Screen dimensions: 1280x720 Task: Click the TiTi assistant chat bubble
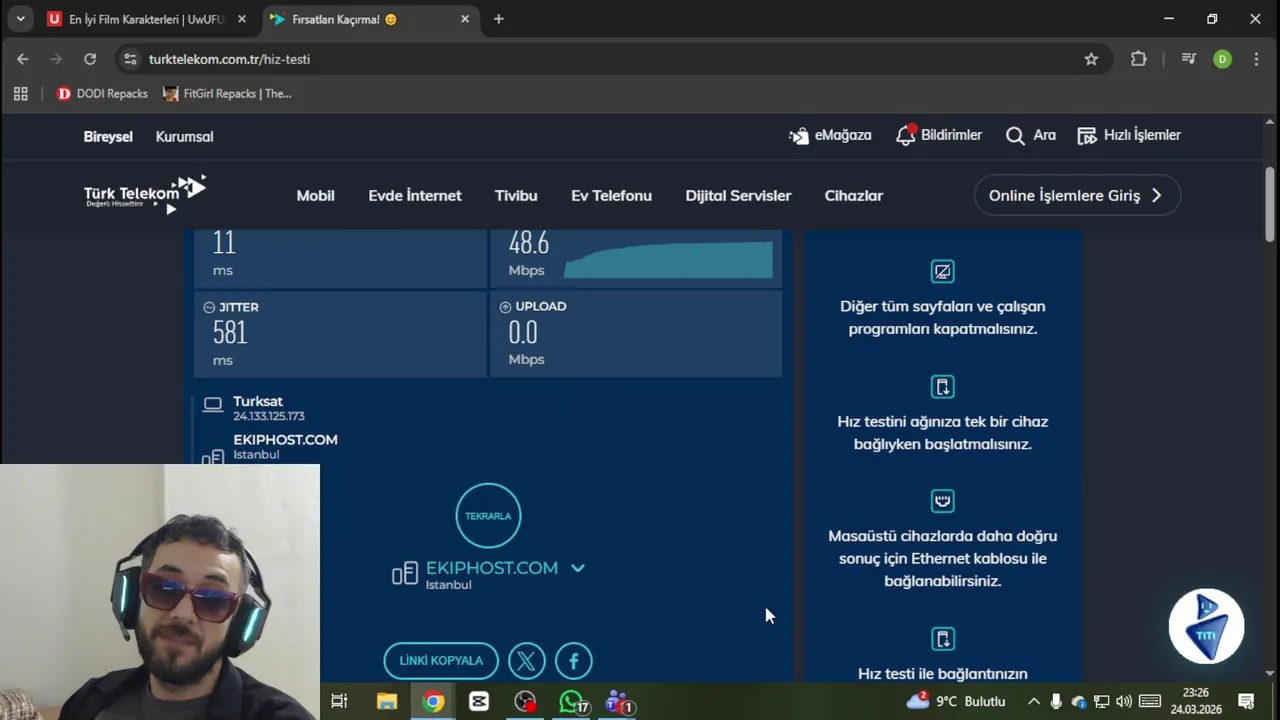point(1206,627)
